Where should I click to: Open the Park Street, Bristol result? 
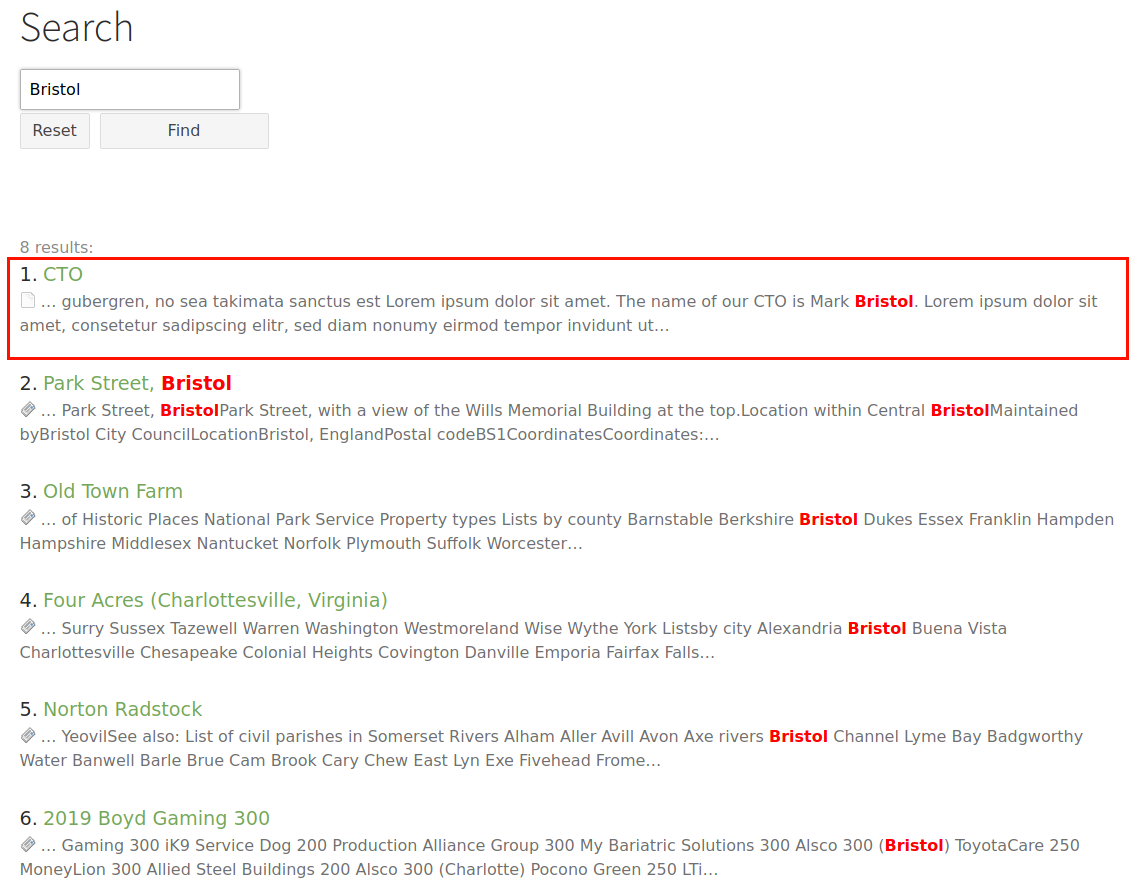(x=138, y=382)
